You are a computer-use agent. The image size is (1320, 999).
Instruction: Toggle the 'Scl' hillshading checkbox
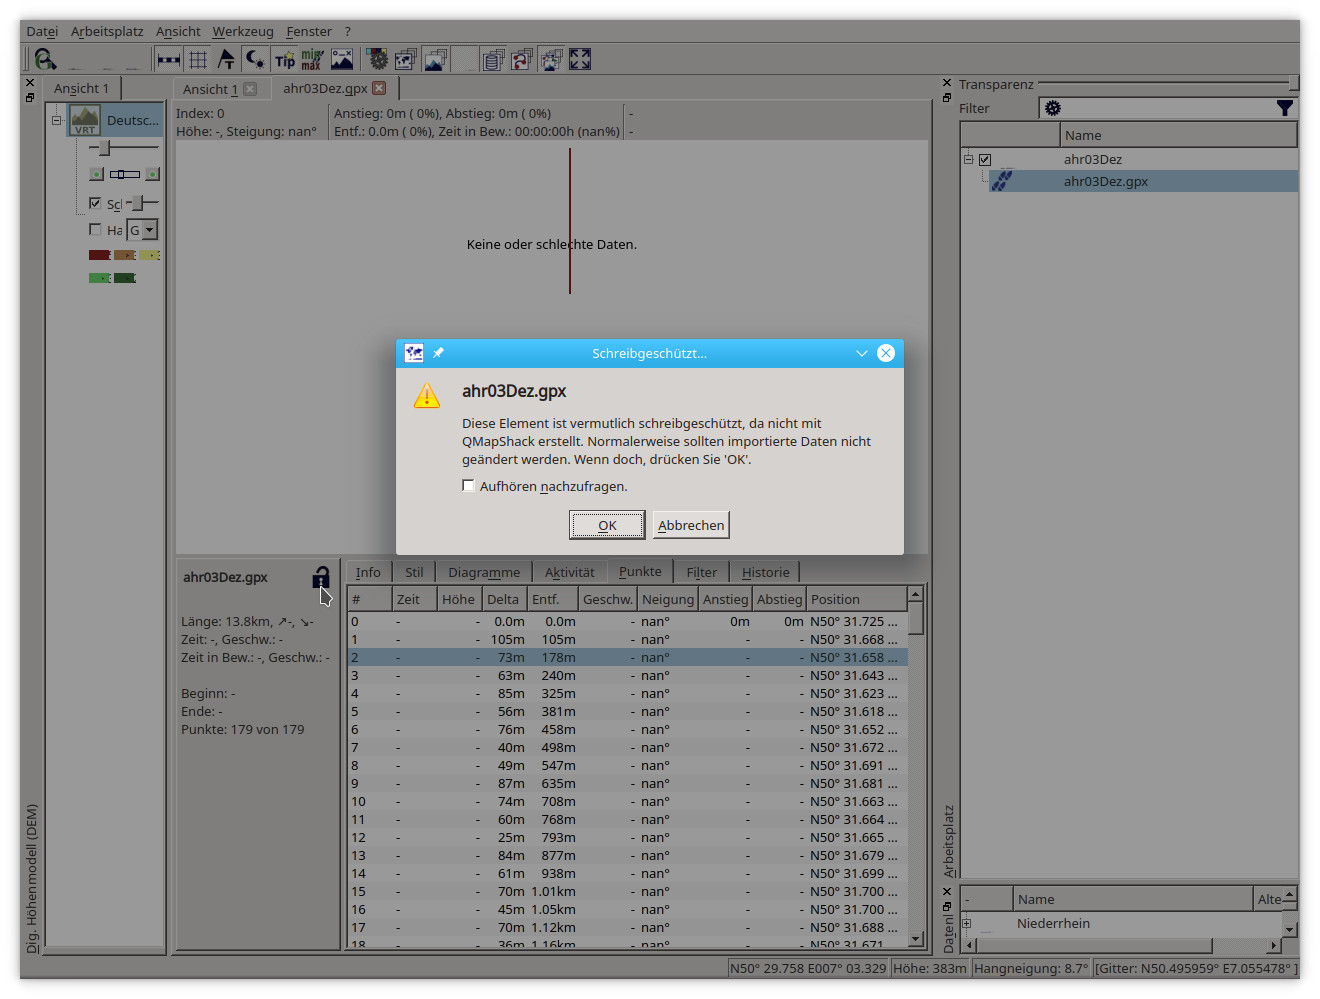click(x=95, y=203)
